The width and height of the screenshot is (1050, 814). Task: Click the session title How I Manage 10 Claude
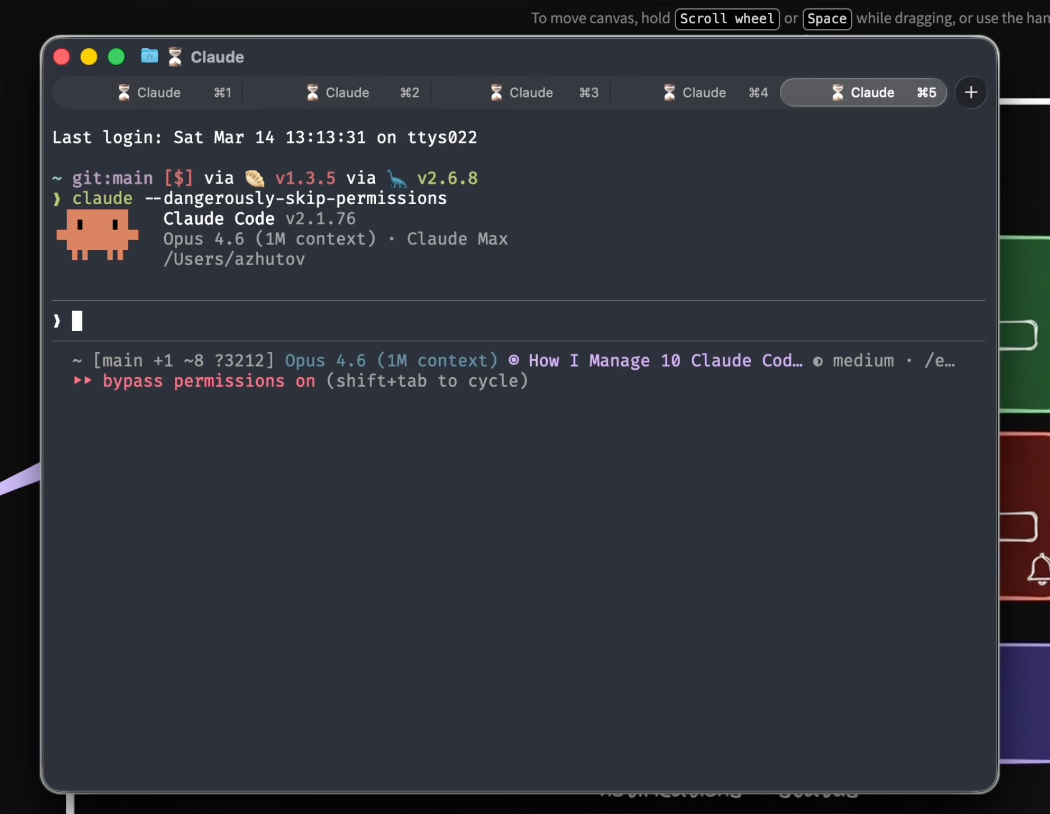[x=664, y=361]
